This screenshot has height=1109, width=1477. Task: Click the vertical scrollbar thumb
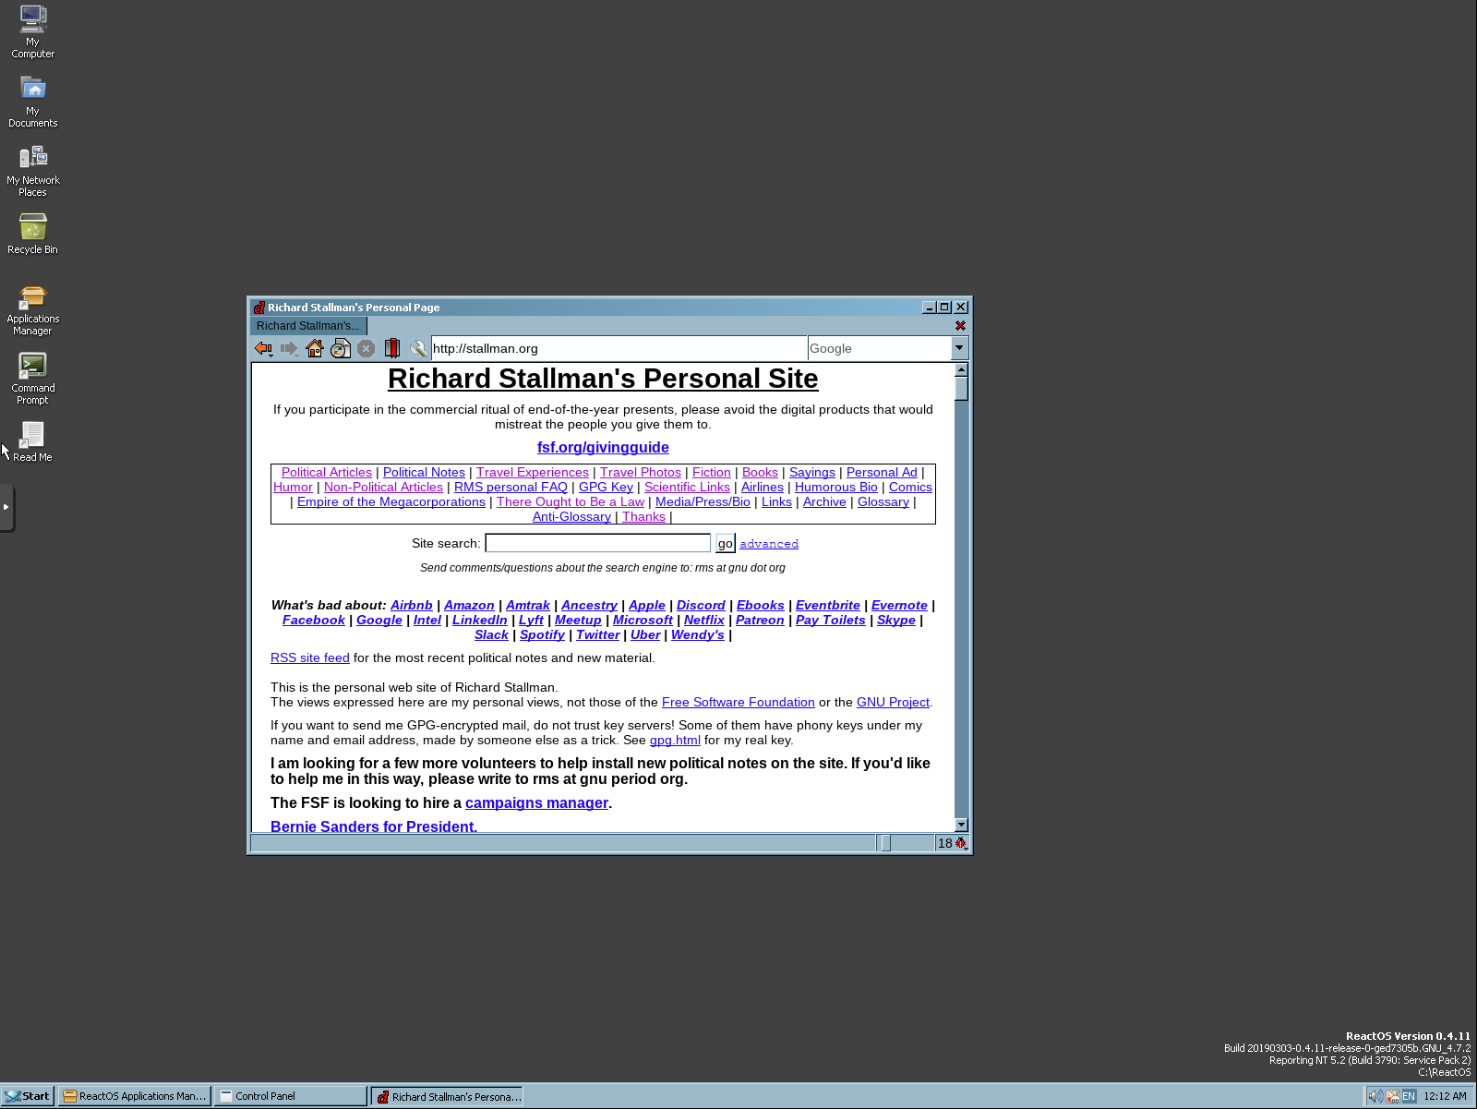961,389
